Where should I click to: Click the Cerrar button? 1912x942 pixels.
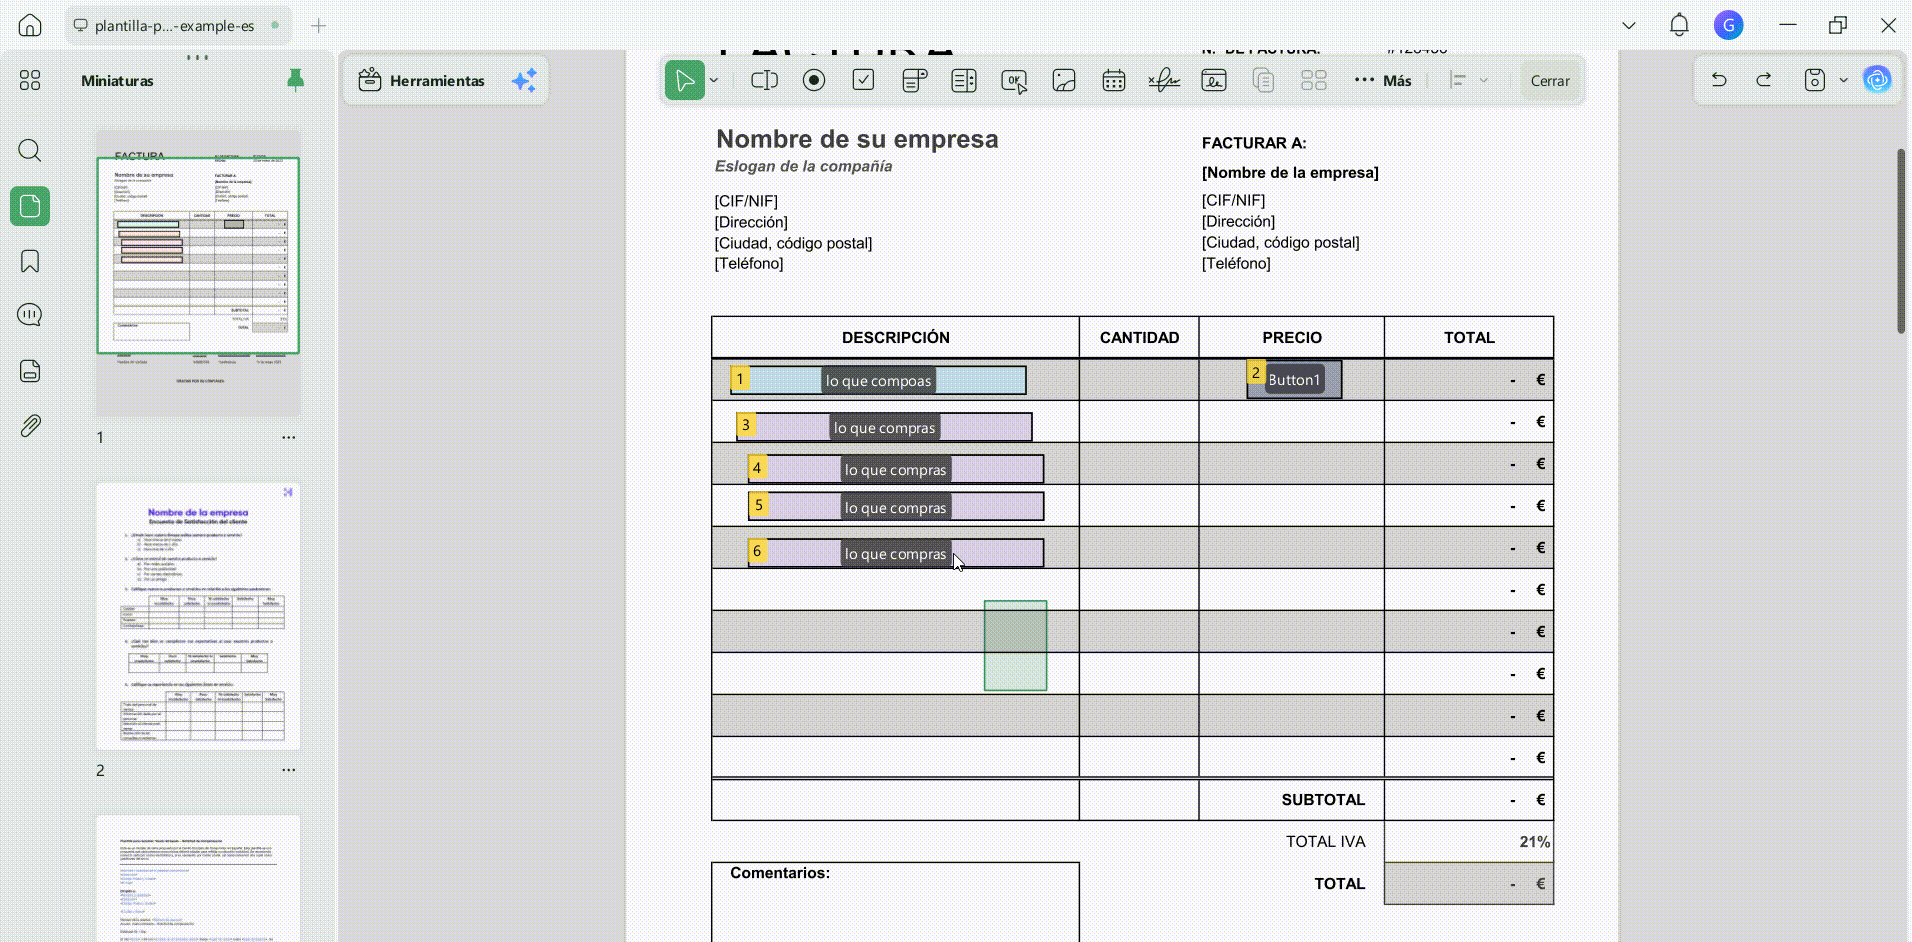(1550, 81)
